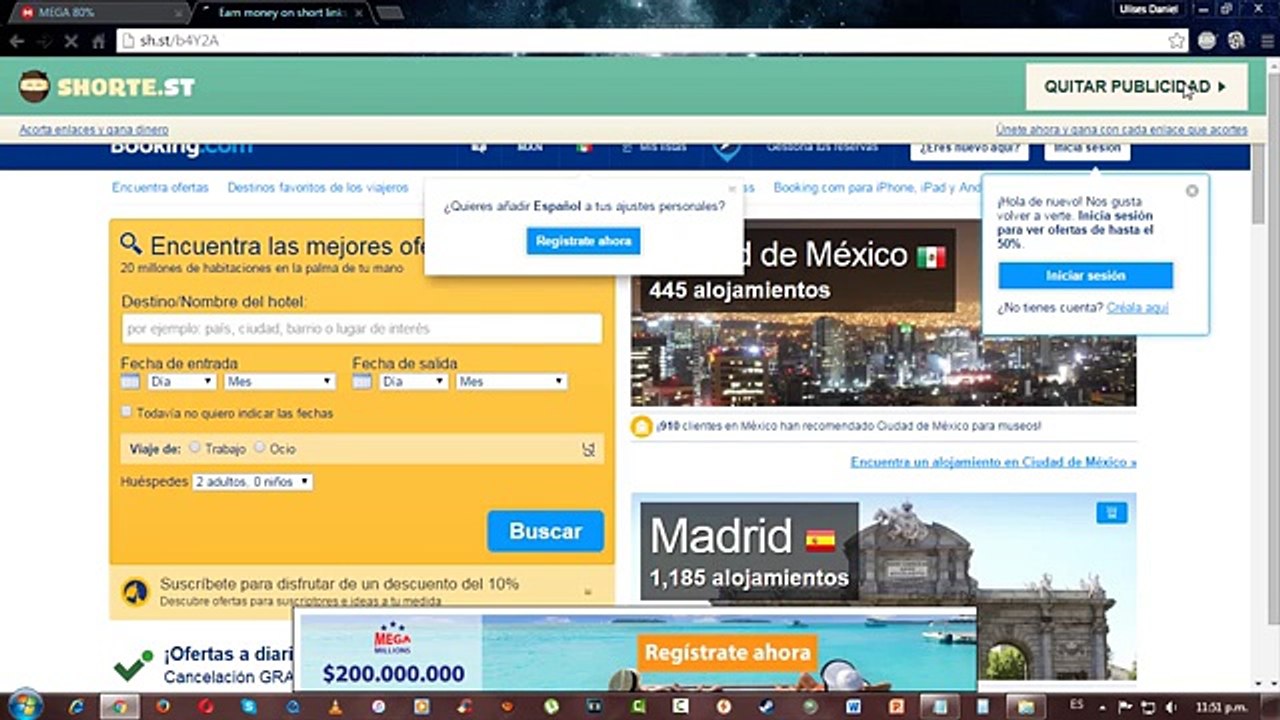This screenshot has height=720, width=1280.
Task: Open check-in date calendar icon
Action: [x=130, y=382]
